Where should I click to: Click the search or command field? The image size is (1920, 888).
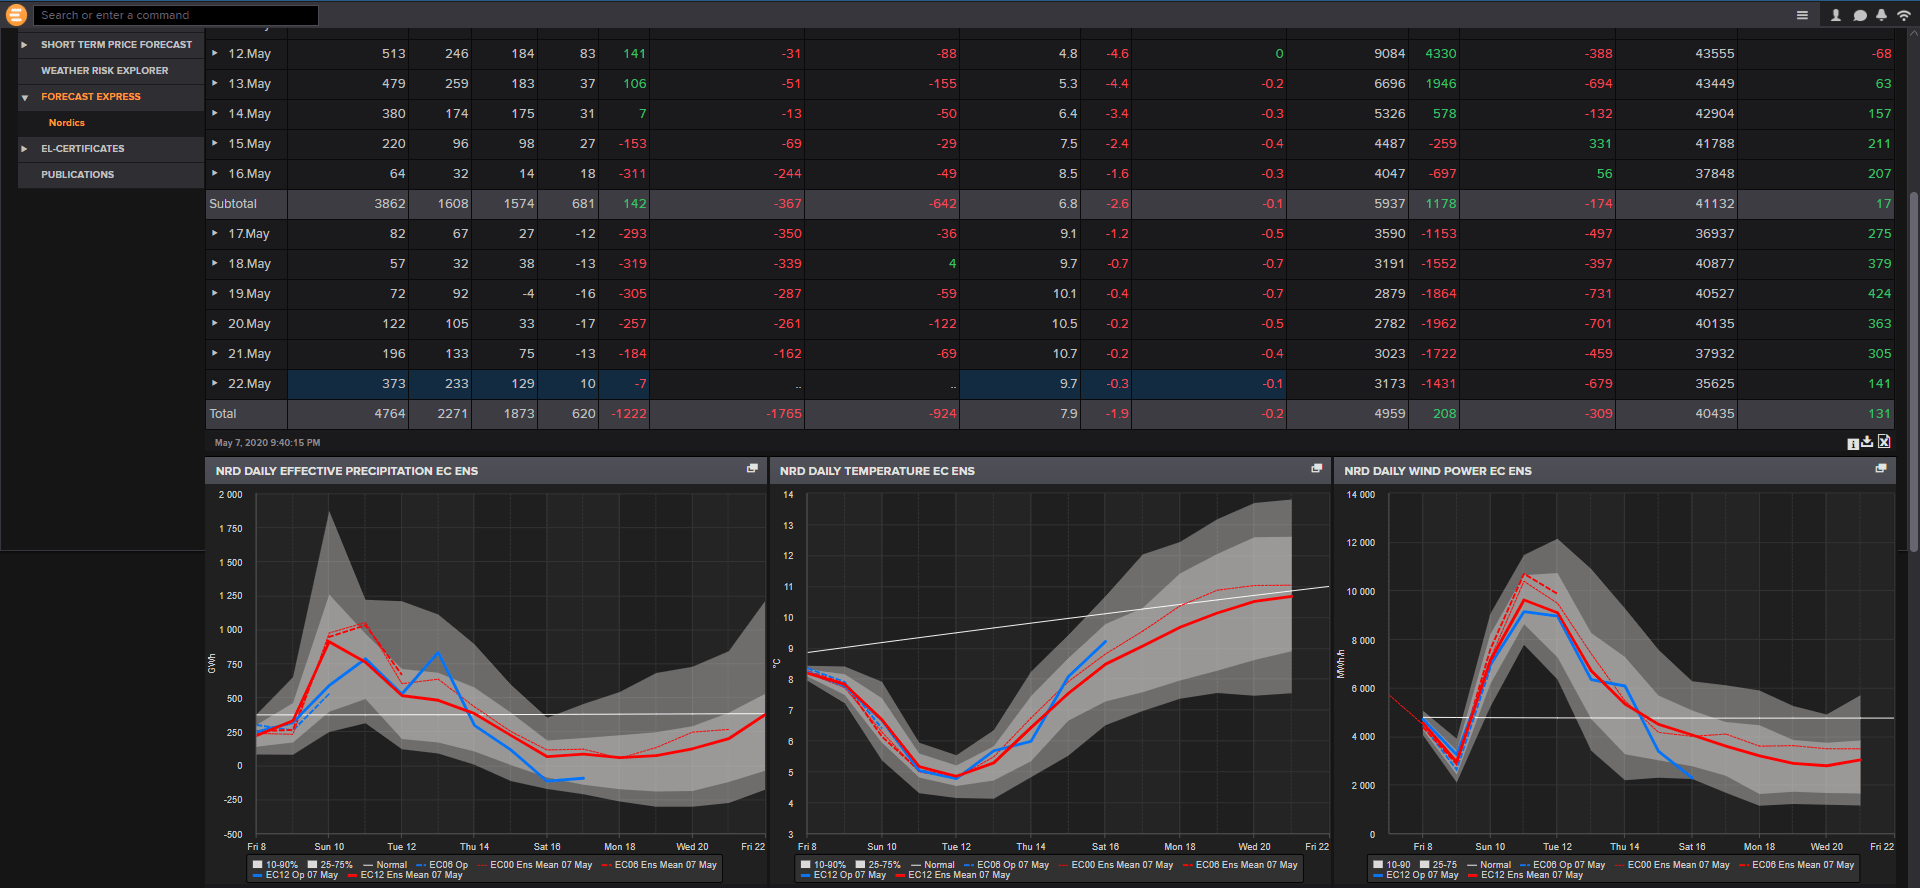click(175, 15)
